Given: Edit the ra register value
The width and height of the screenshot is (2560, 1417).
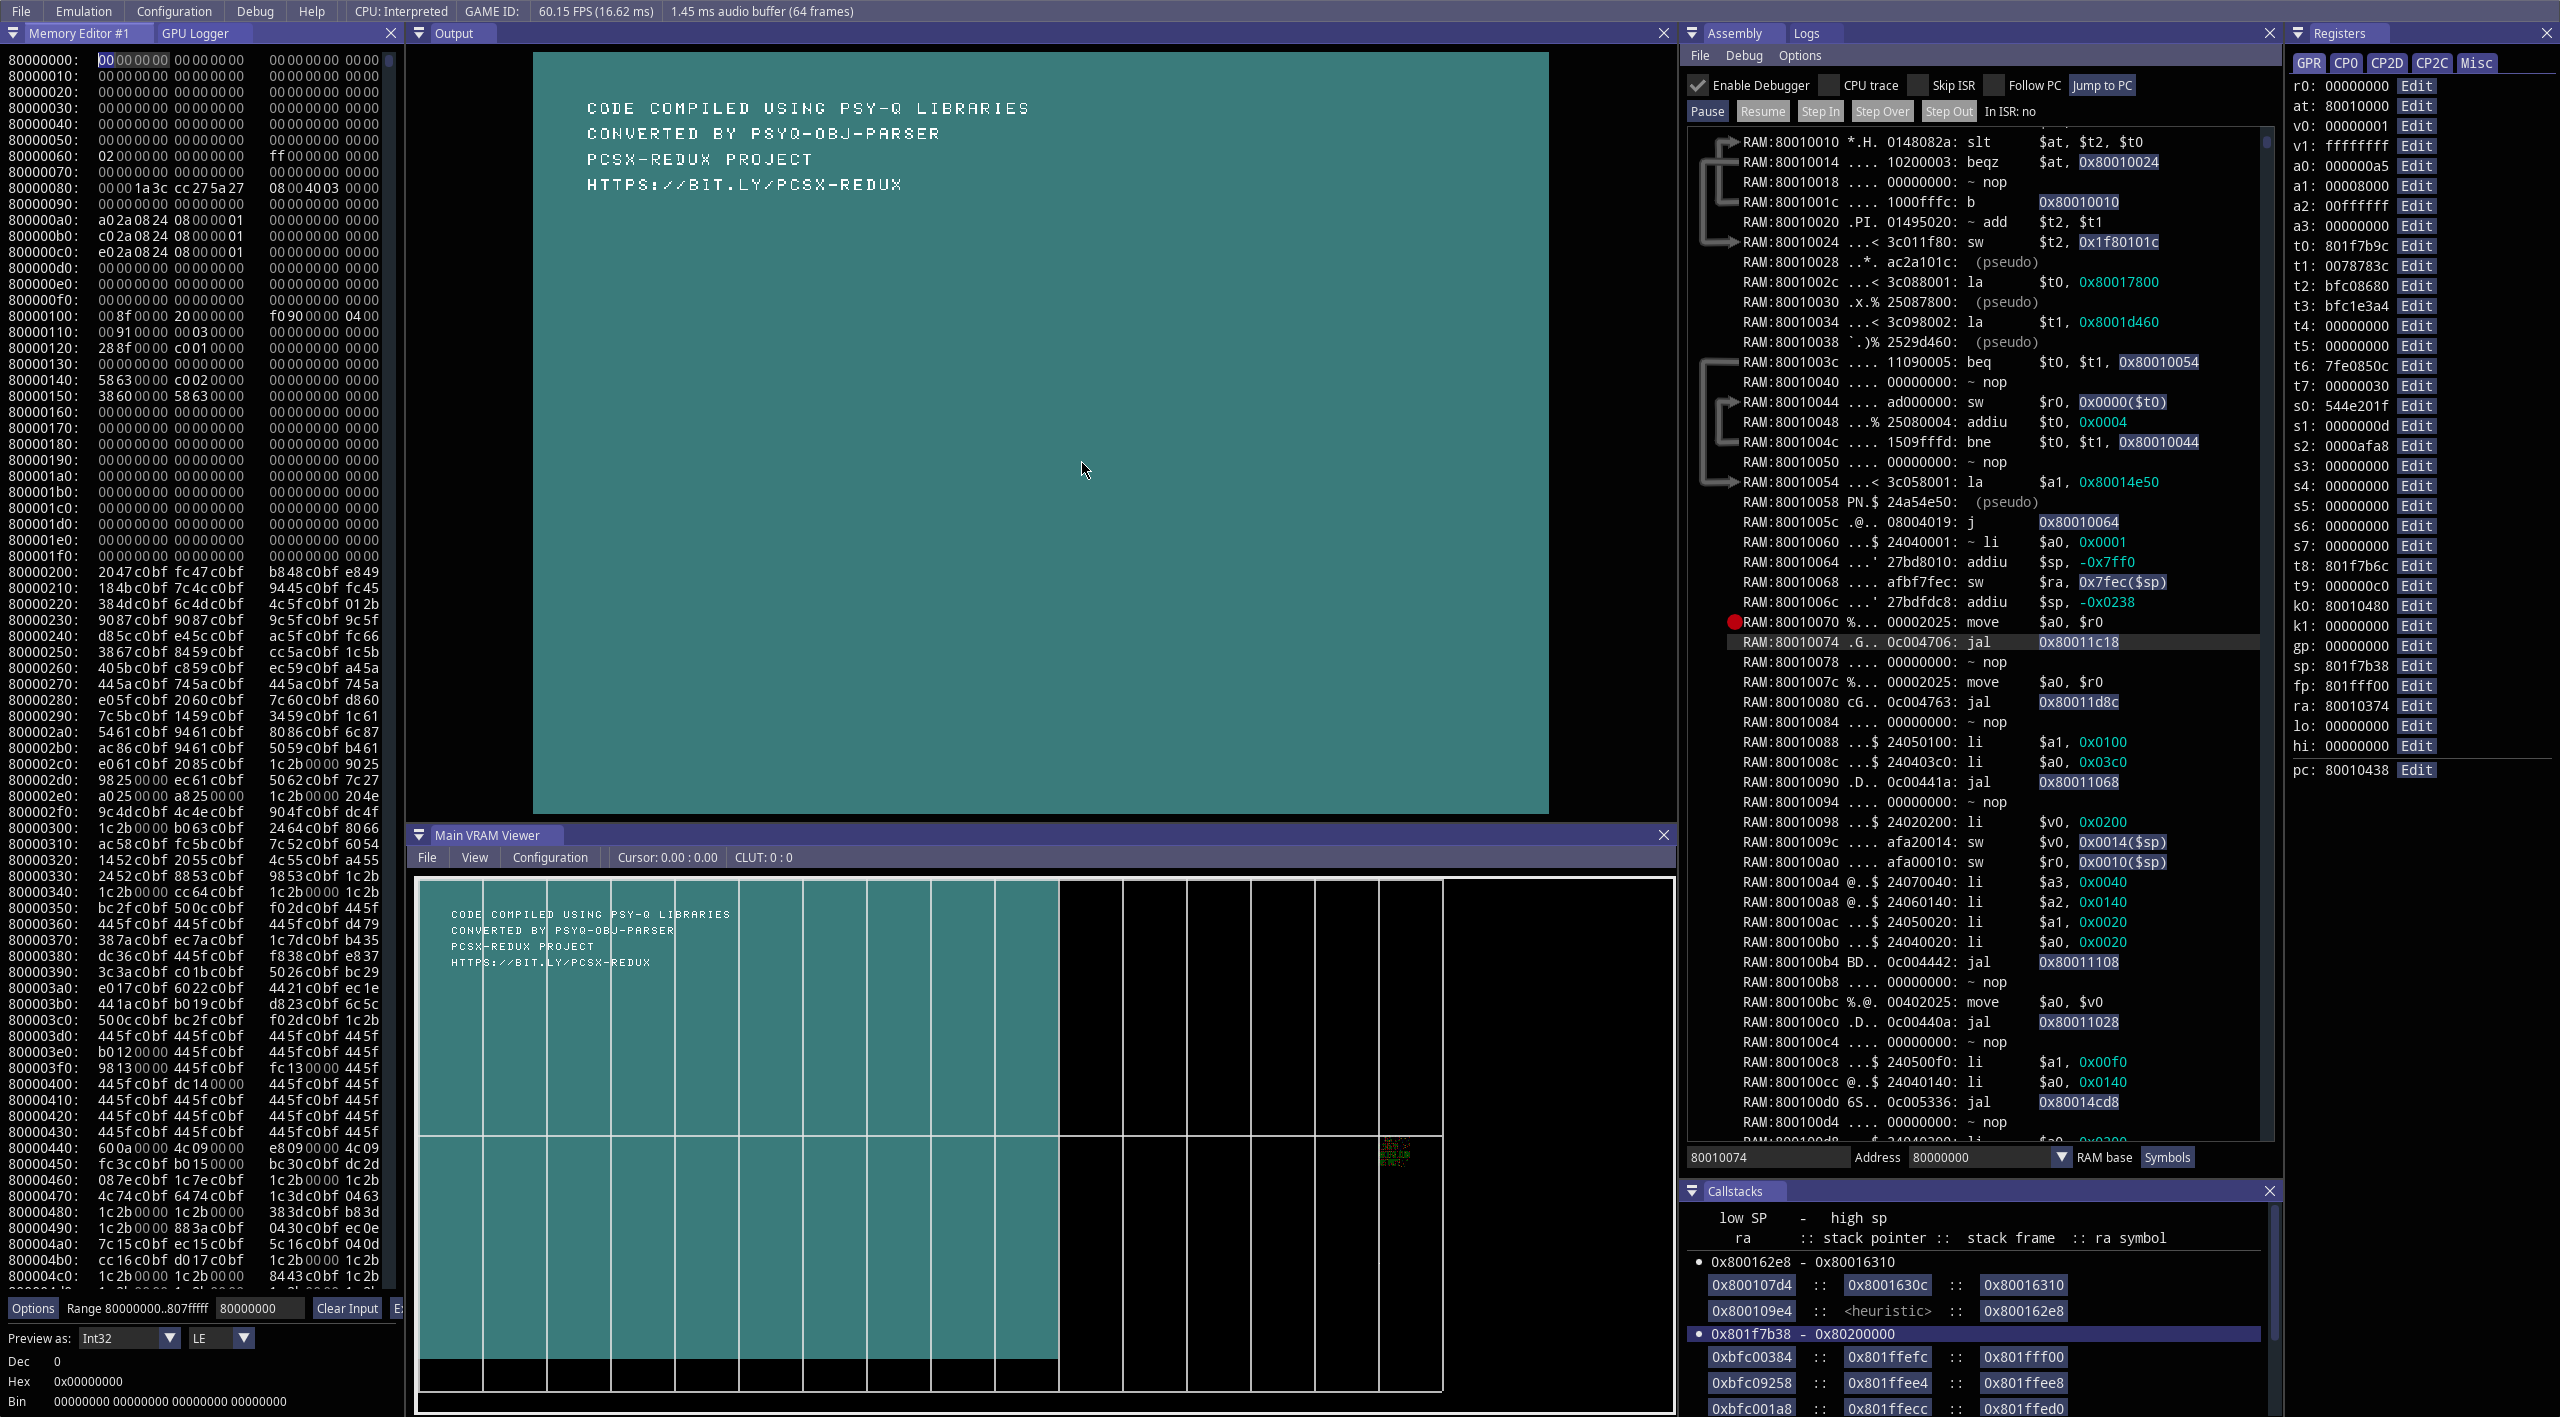Looking at the screenshot, I should pyautogui.click(x=2416, y=706).
